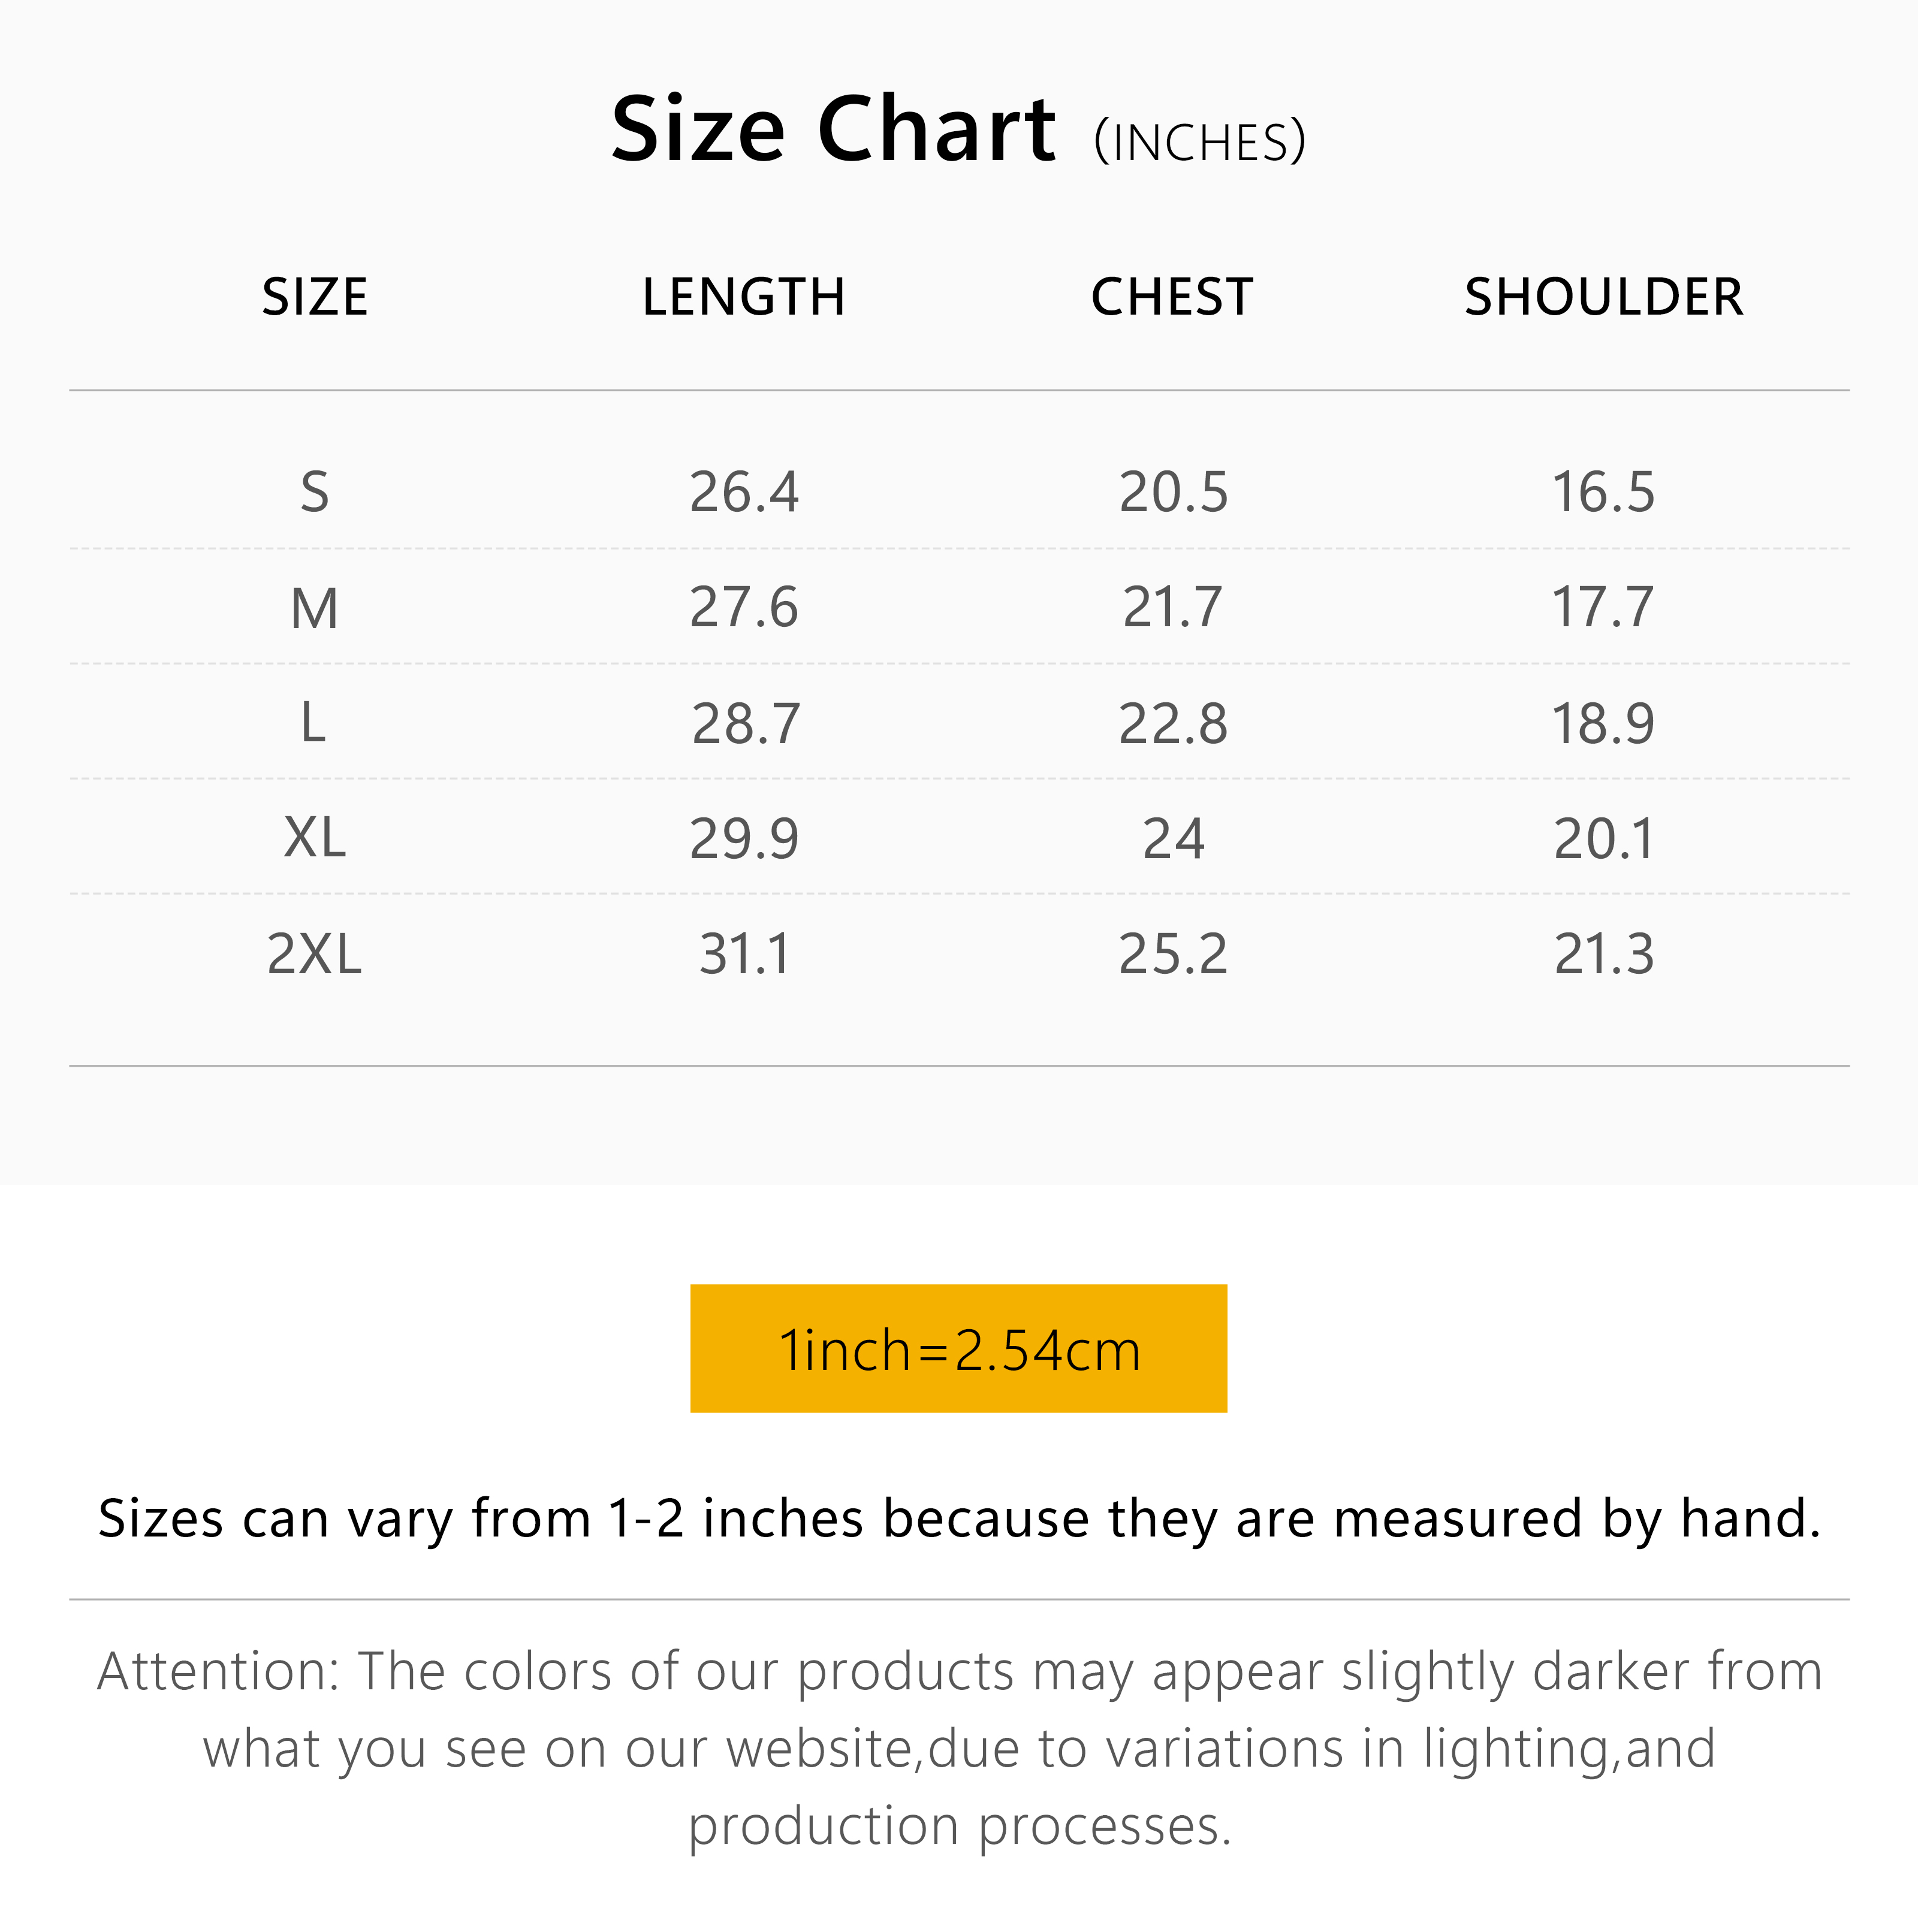
Task: Click the 31.1 length value for 2XL
Action: coord(745,954)
